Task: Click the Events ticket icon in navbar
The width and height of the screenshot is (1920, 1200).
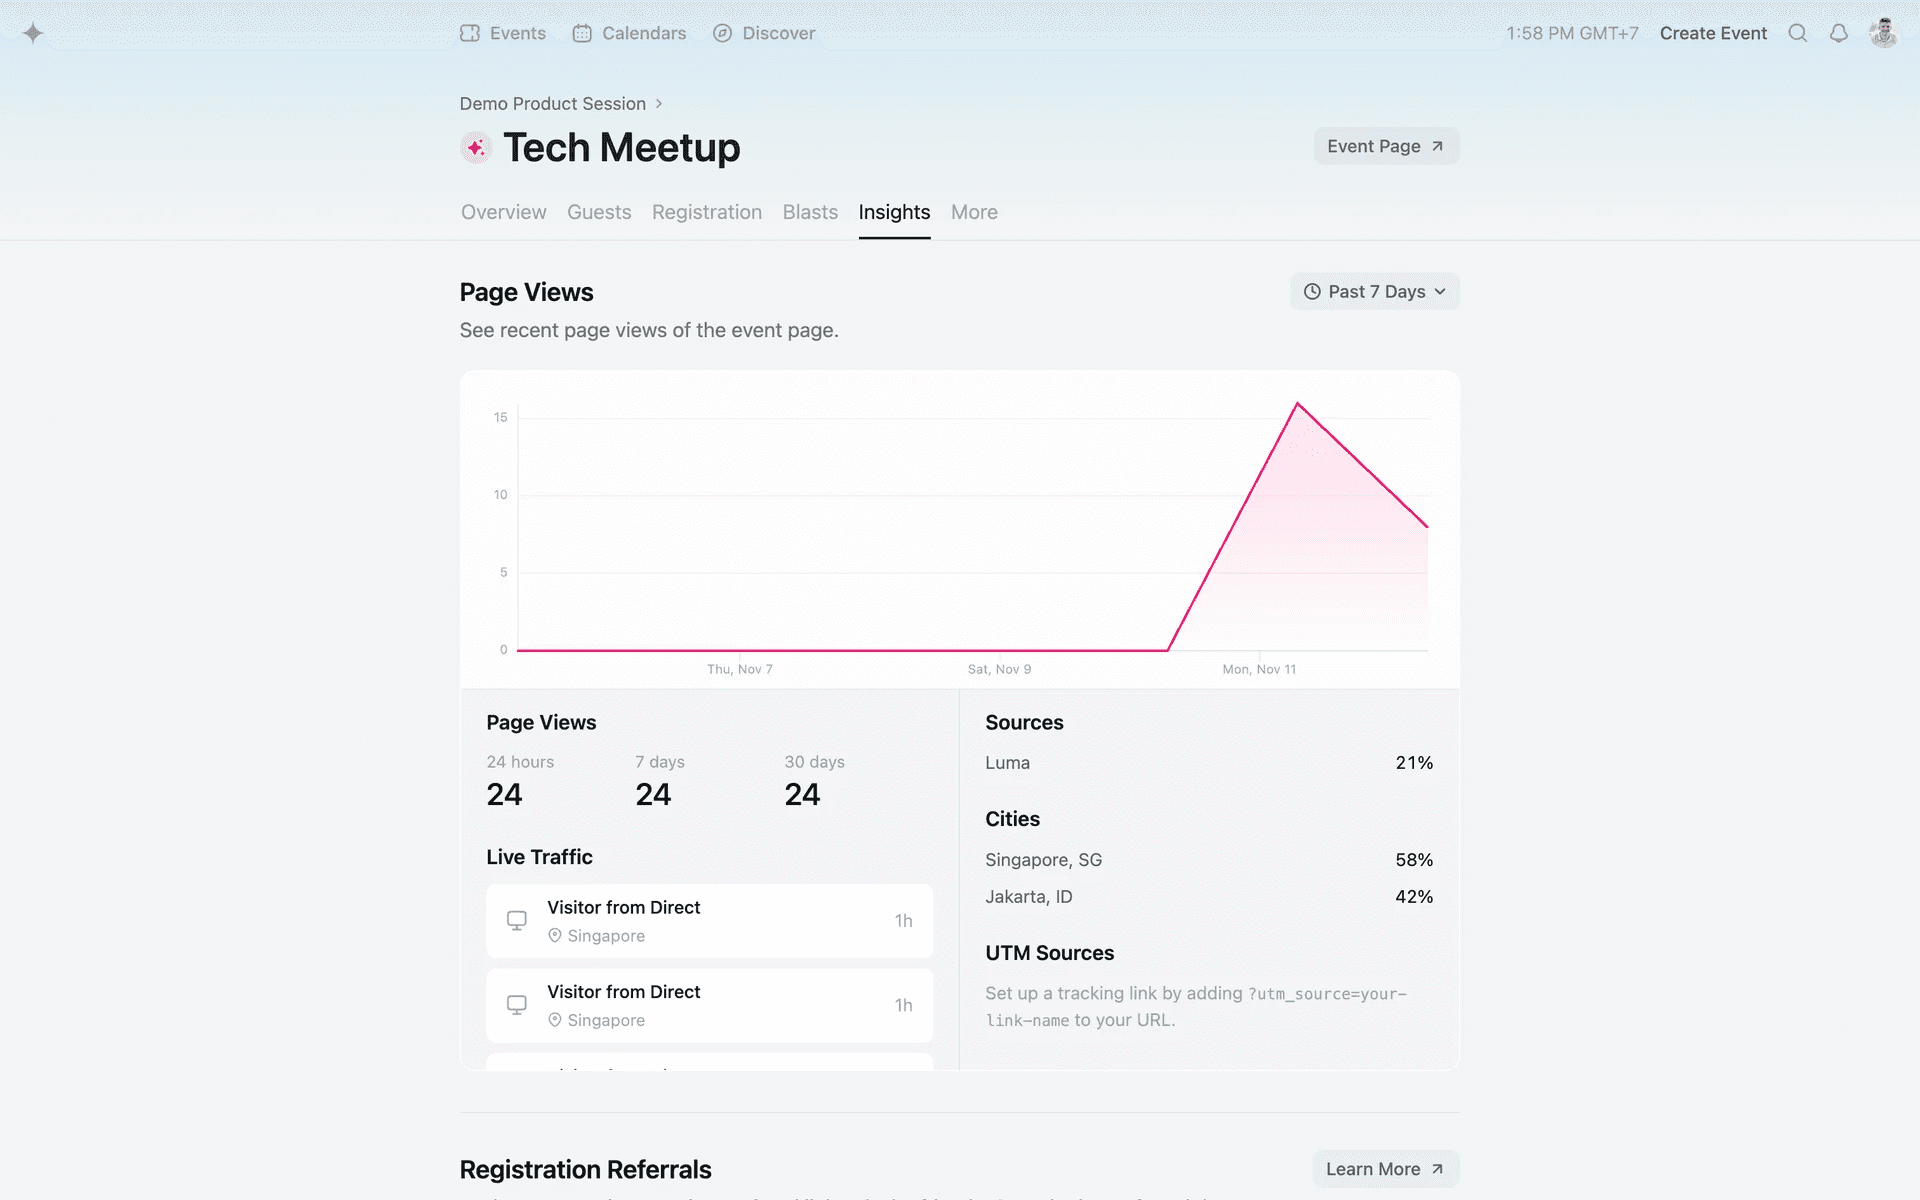Action: click(470, 33)
